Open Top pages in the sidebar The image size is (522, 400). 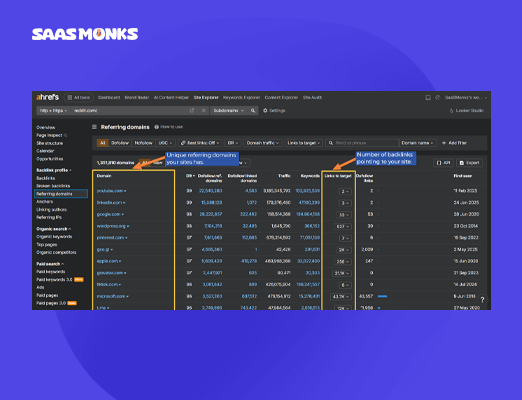coord(46,244)
